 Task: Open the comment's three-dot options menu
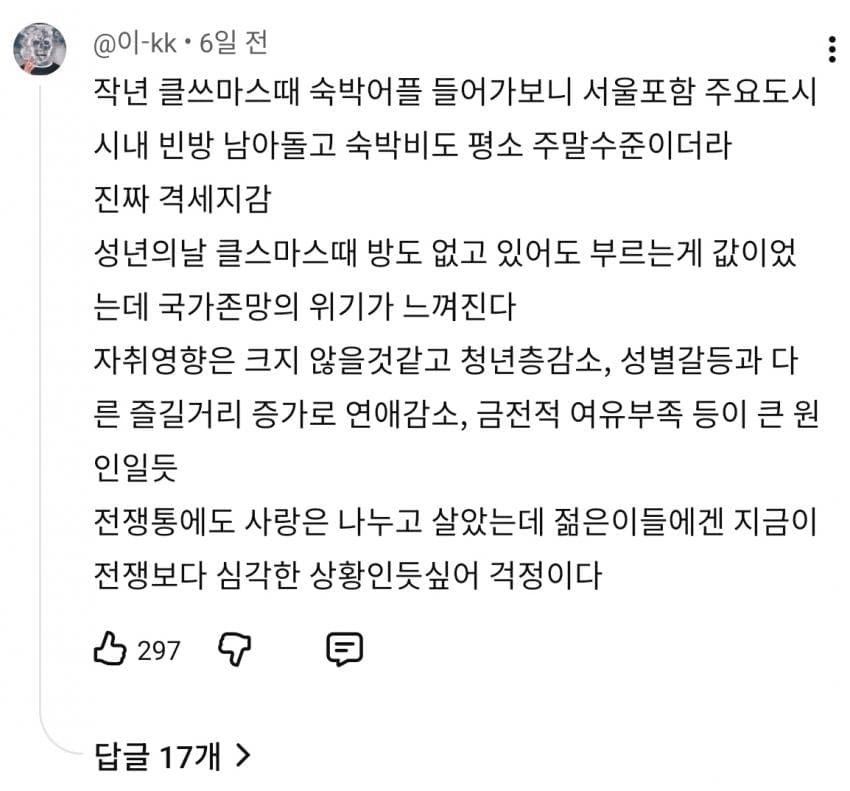(x=832, y=50)
